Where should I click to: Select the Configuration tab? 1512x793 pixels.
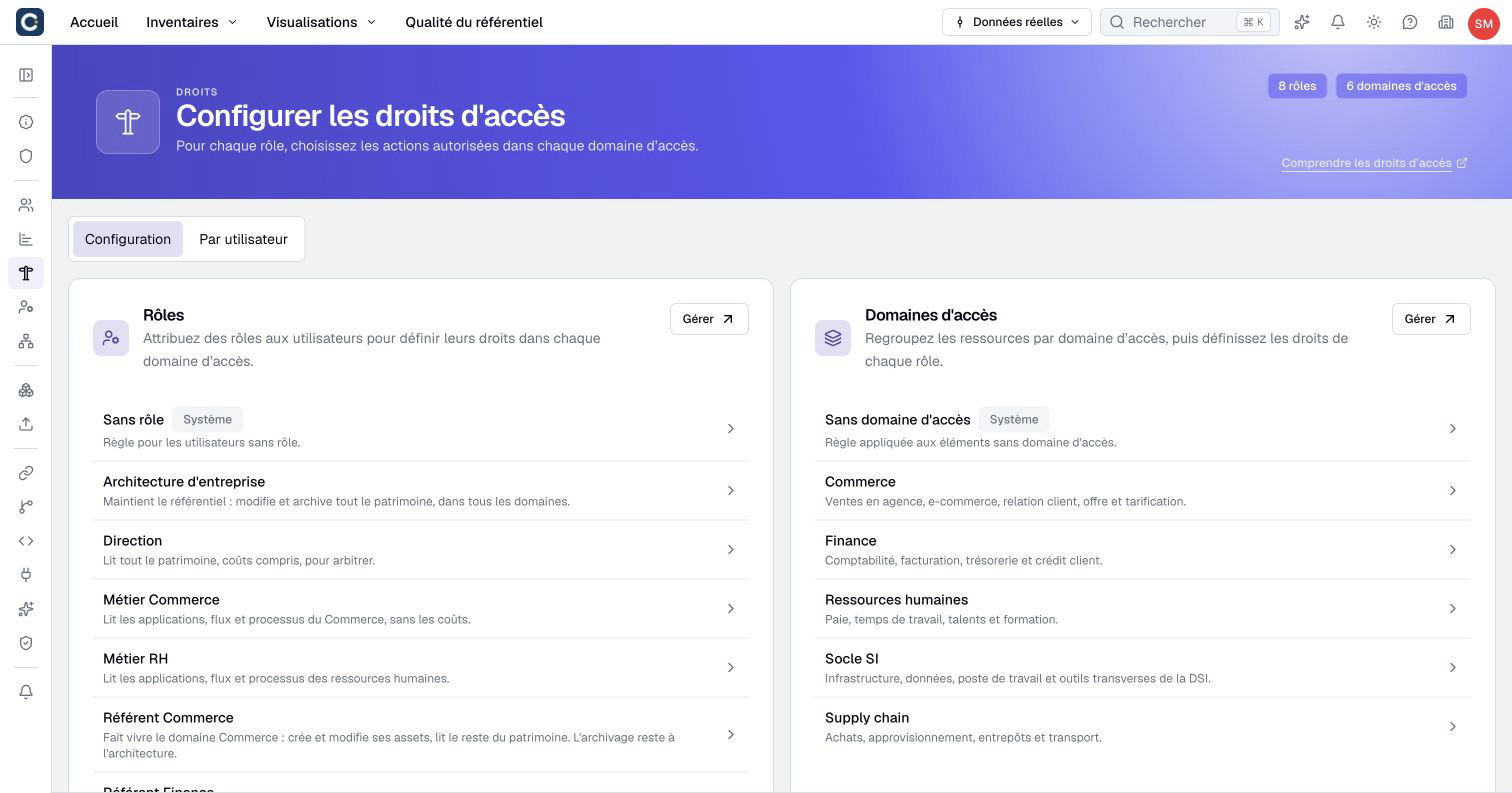(x=128, y=239)
